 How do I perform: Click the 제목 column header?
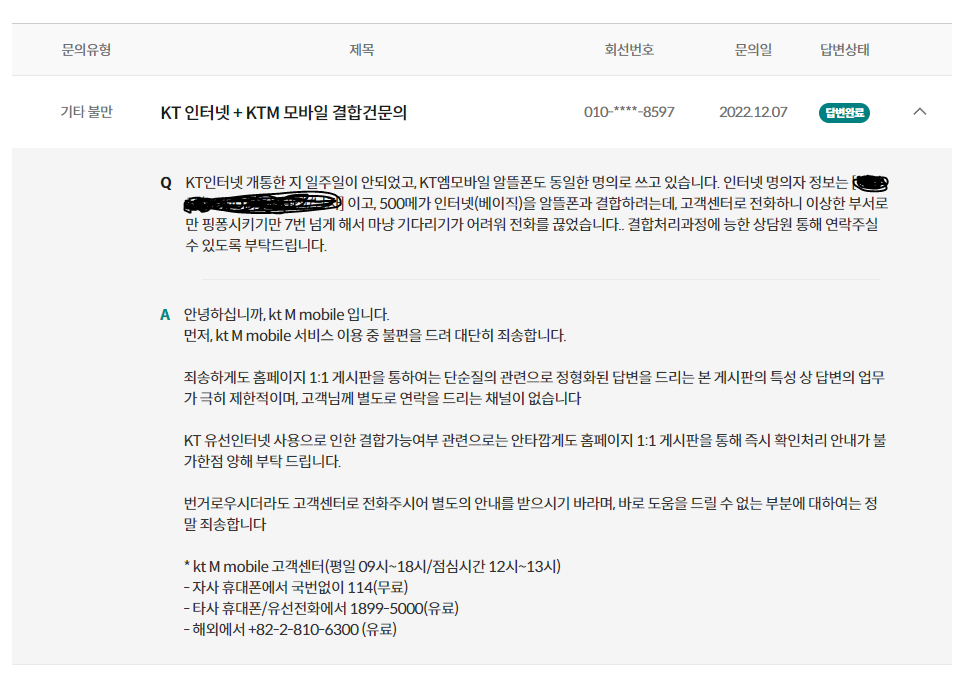click(x=361, y=50)
